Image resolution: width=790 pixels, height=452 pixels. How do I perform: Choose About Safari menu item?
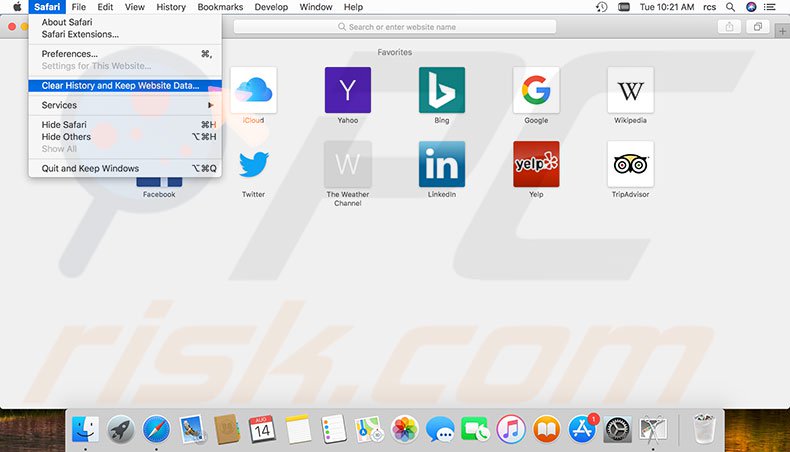click(x=125, y=22)
